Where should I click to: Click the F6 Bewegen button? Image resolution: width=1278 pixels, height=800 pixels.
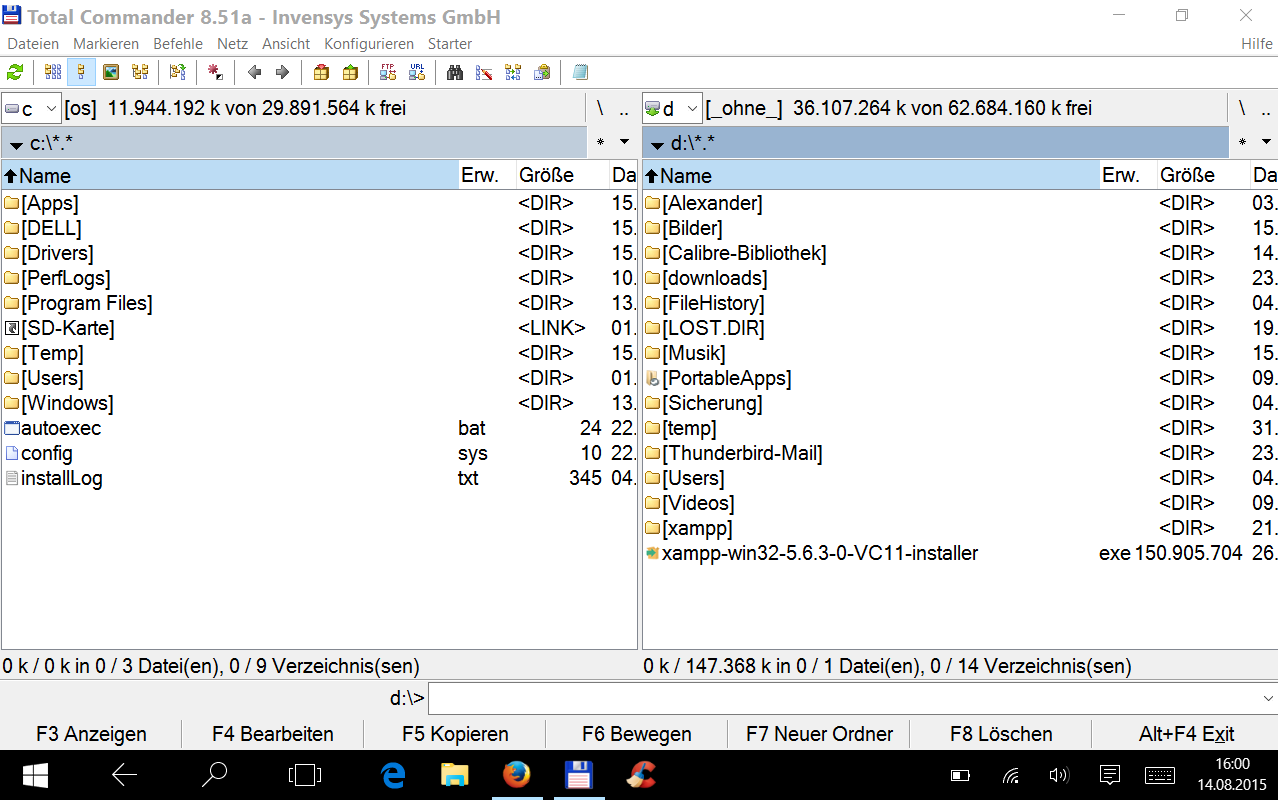637,734
